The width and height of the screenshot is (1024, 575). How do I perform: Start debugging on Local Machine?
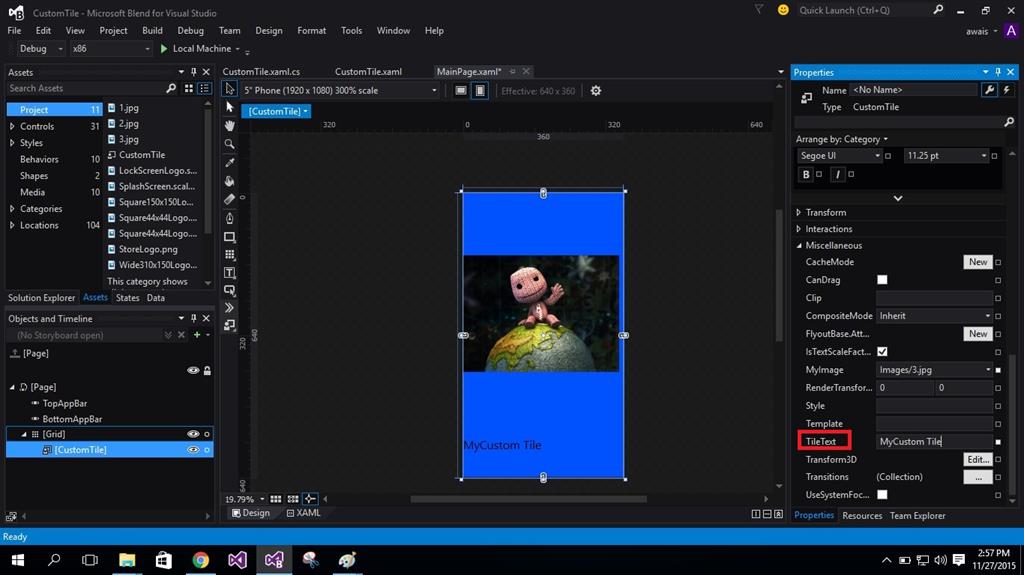196,48
